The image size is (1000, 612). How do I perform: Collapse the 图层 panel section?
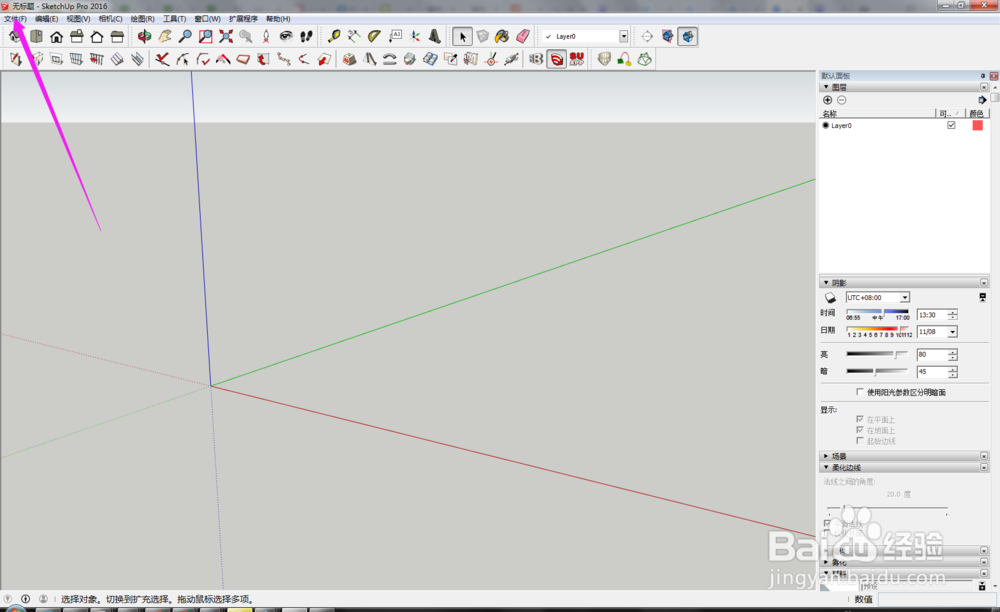(x=826, y=87)
